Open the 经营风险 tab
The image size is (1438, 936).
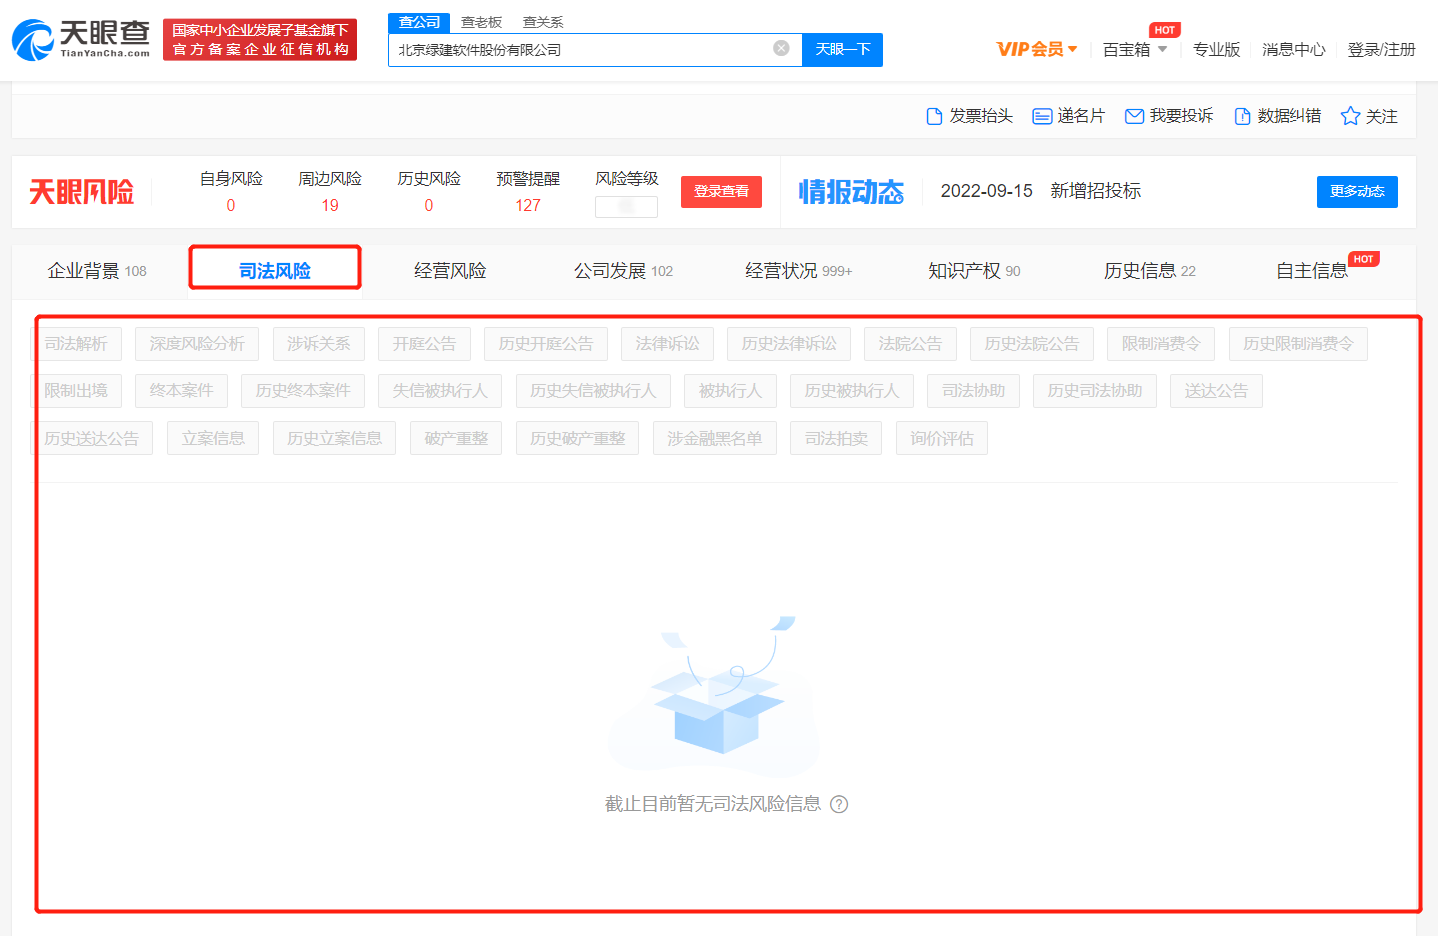coord(450,271)
